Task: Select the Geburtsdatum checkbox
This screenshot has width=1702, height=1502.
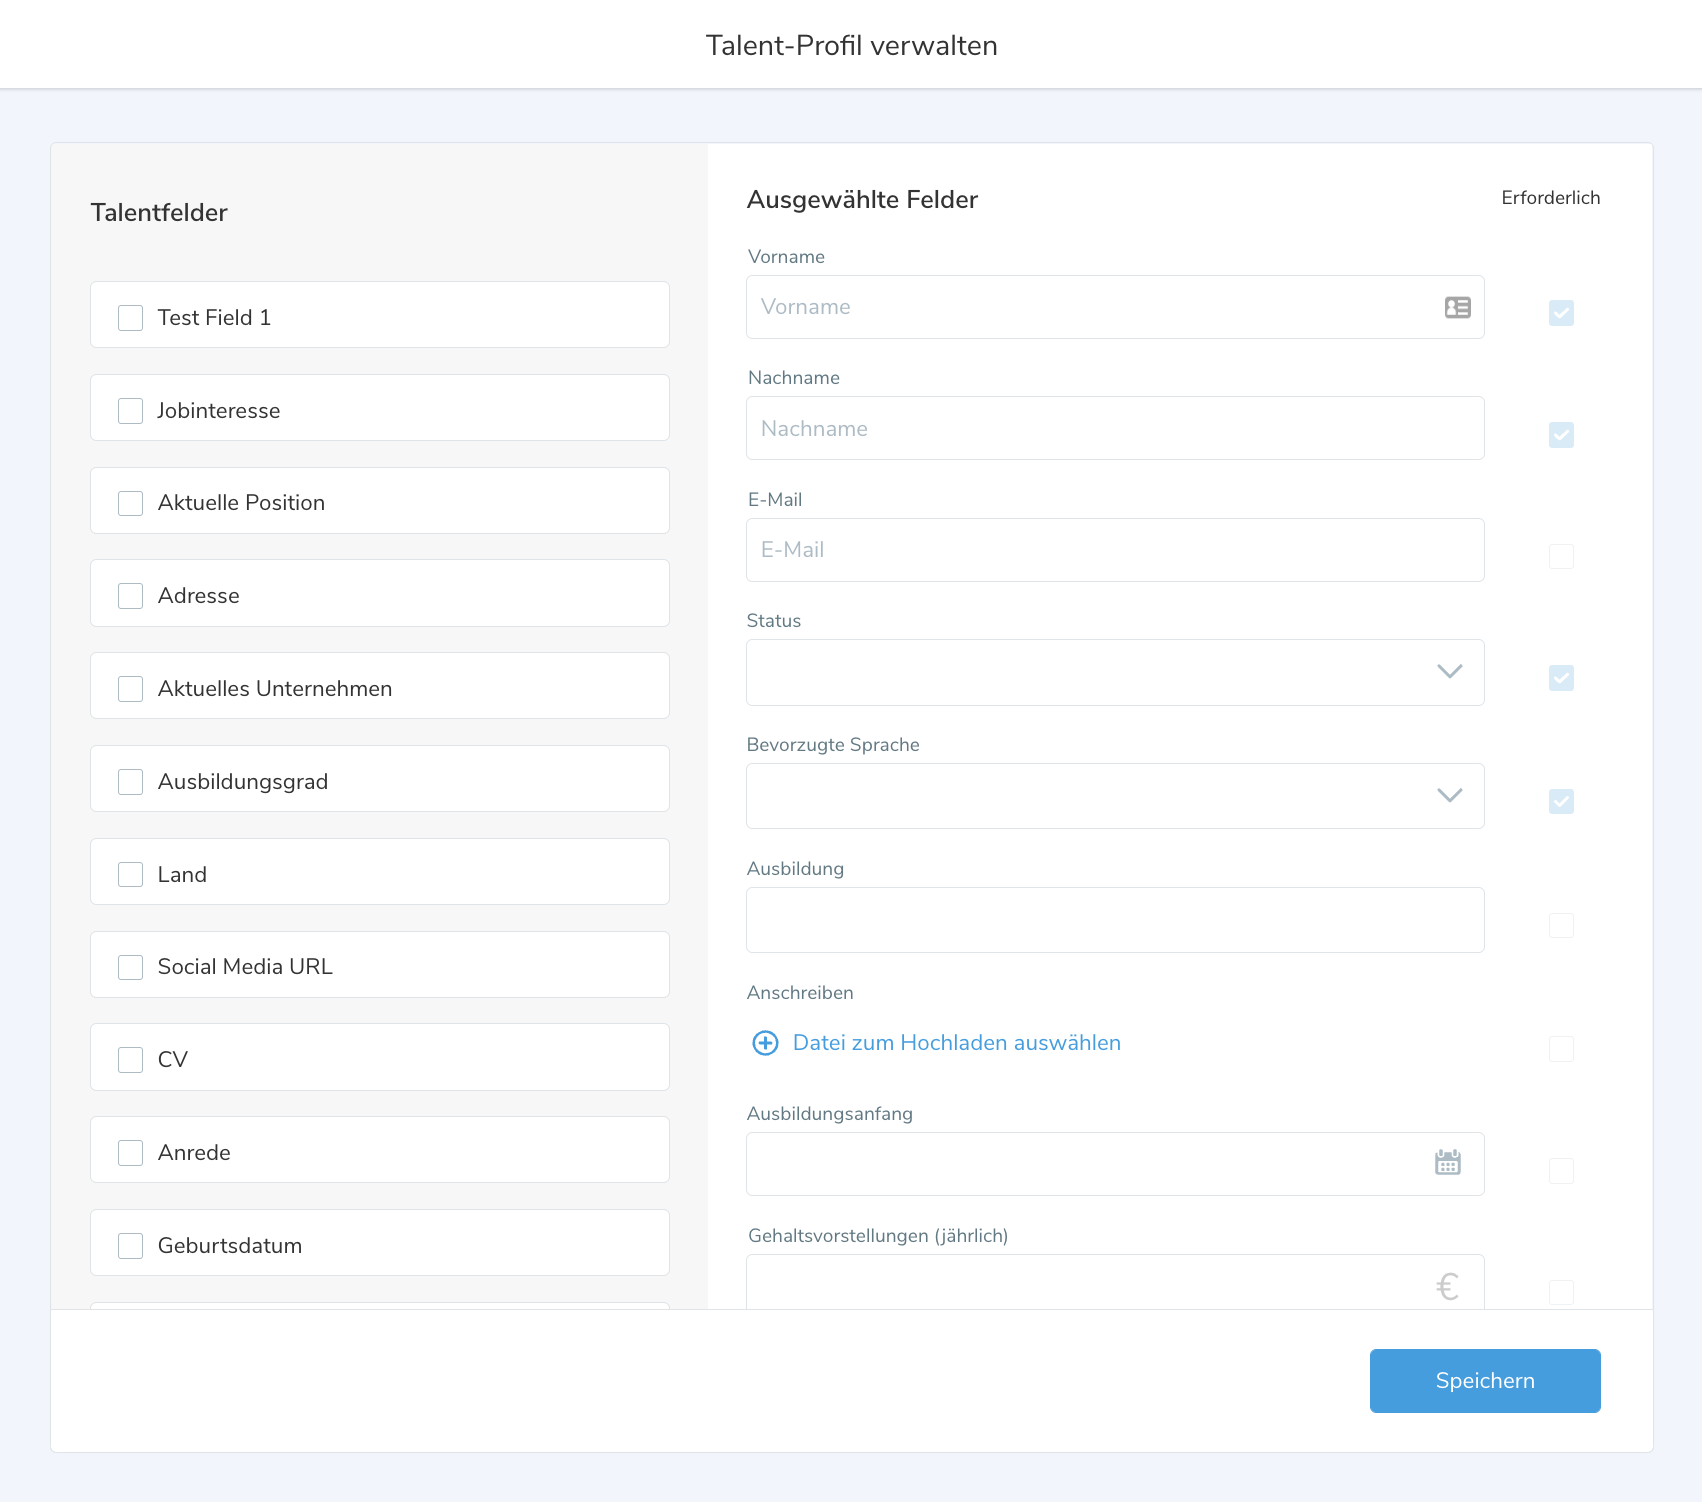Action: click(131, 1246)
